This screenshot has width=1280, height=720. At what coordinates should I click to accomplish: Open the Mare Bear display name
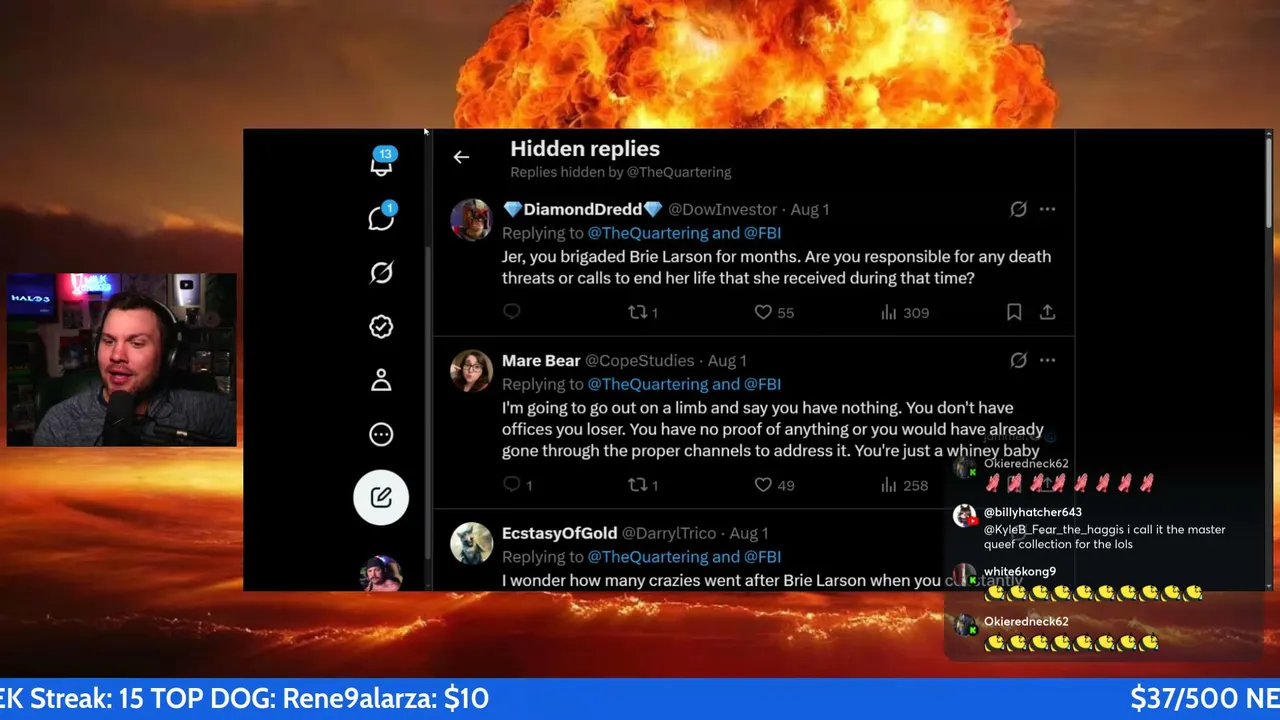point(541,360)
